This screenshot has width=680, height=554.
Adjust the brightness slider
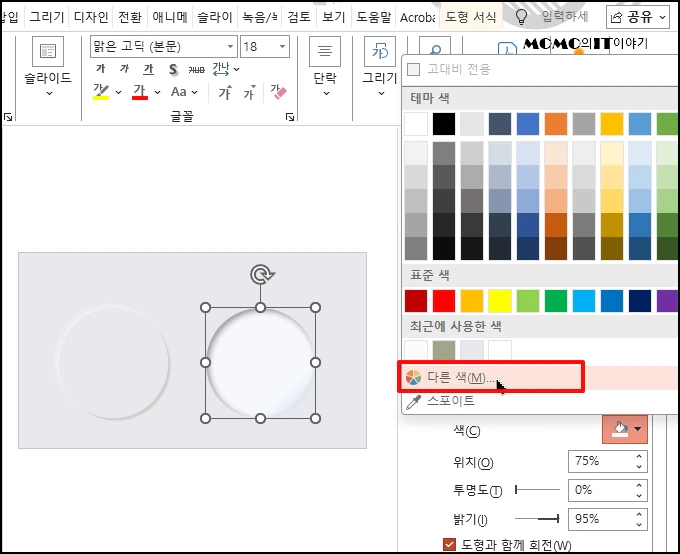coord(538,518)
